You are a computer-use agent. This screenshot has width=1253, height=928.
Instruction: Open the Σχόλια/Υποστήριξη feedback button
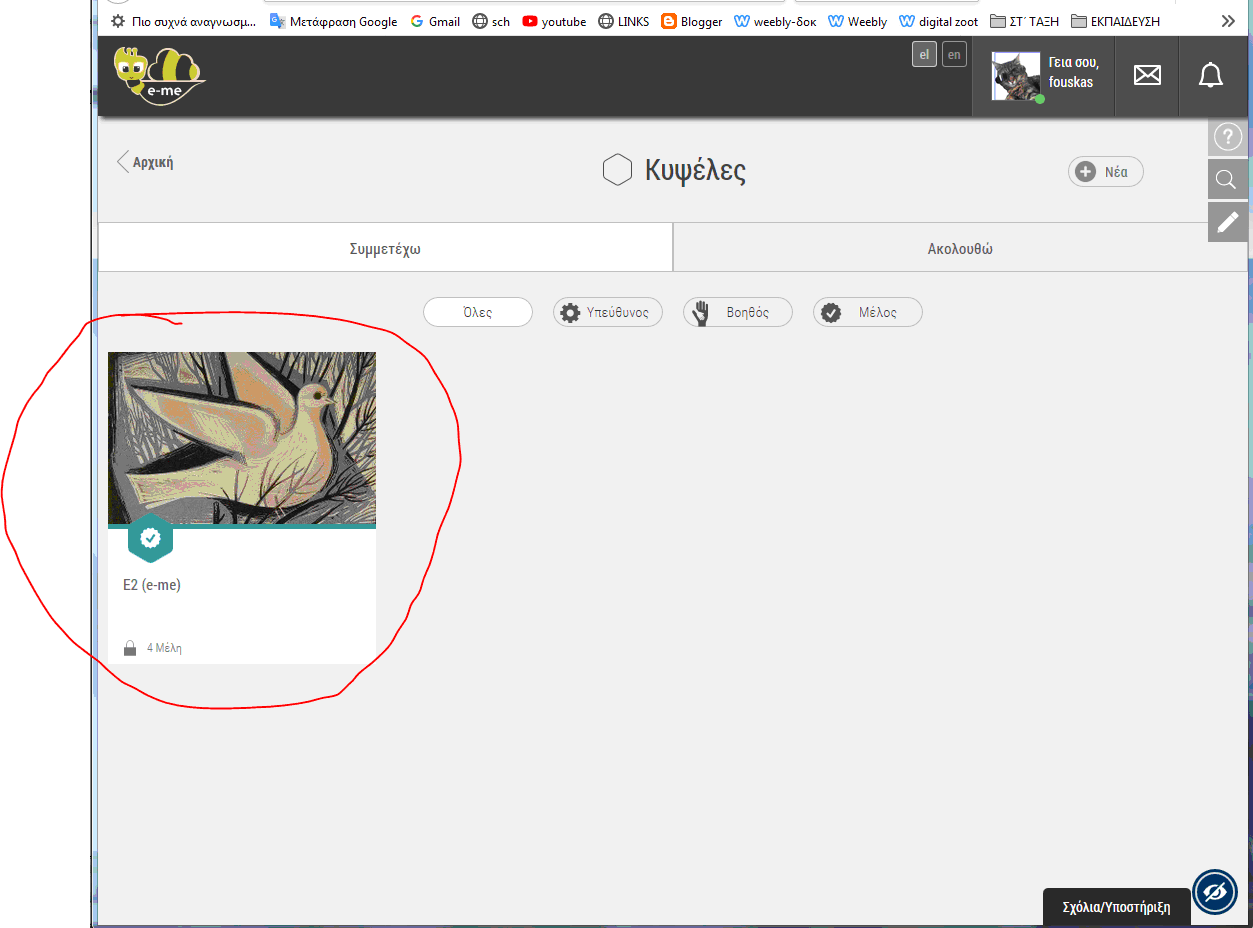(1116, 908)
